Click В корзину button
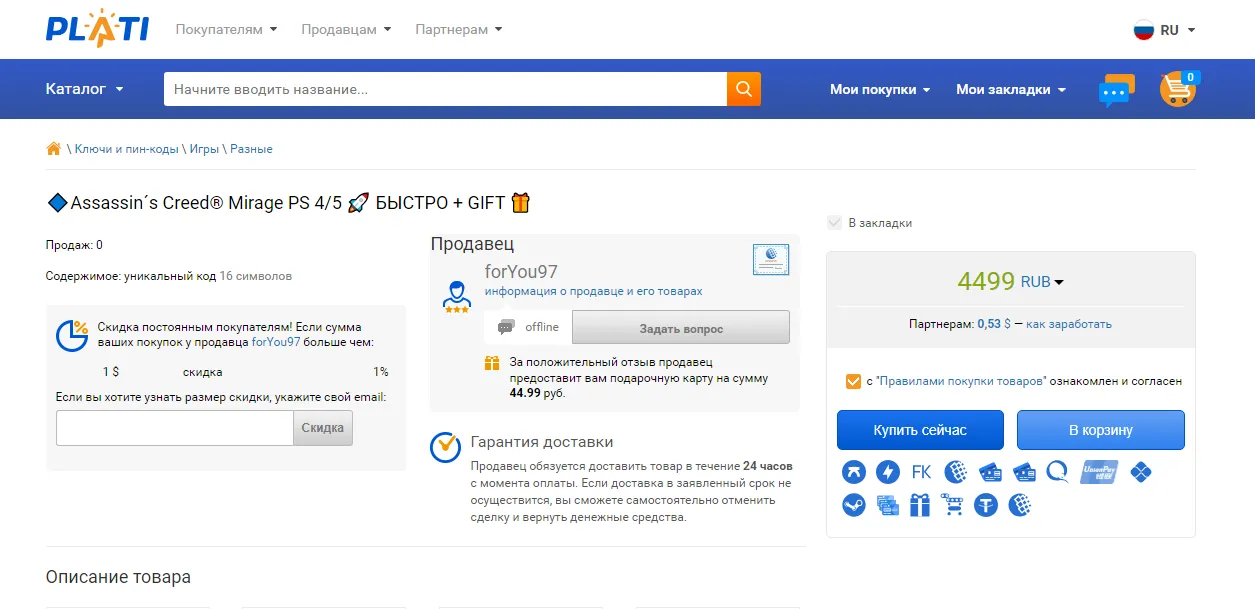The width and height of the screenshot is (1255, 609). (1101, 430)
